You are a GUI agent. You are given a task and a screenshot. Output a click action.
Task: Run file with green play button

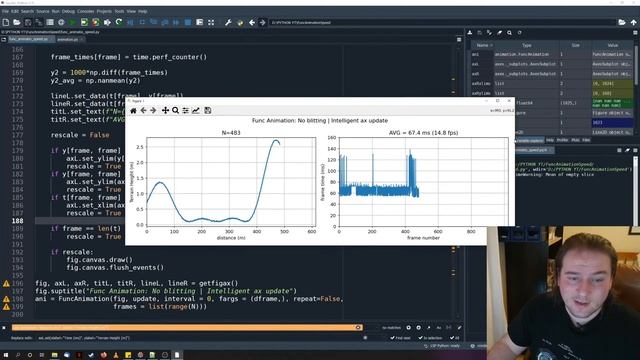point(73,22)
